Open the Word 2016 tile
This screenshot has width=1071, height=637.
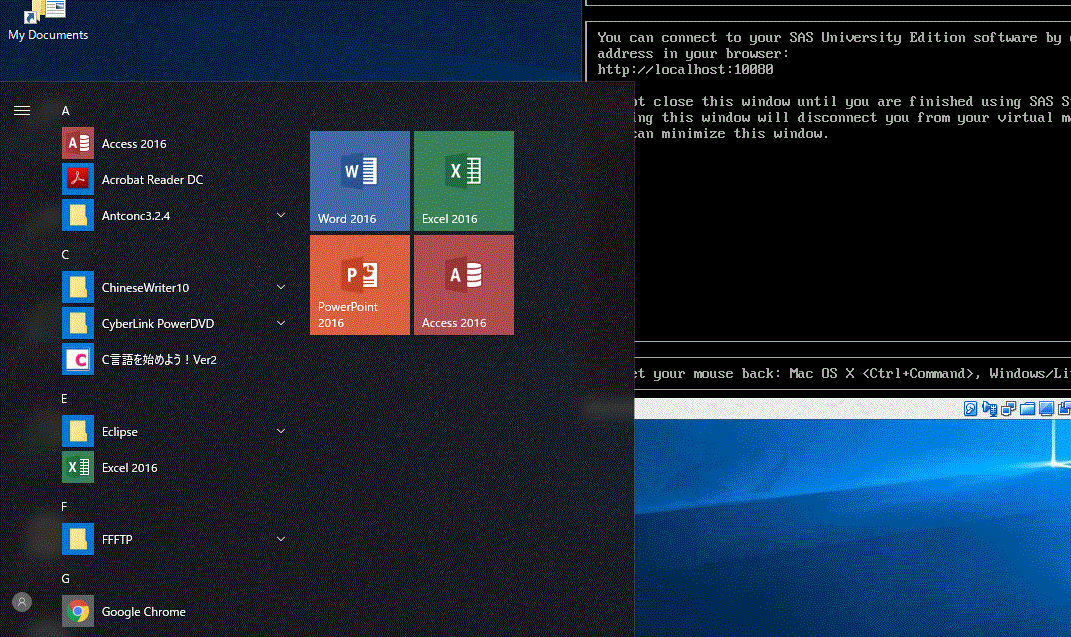coord(360,181)
